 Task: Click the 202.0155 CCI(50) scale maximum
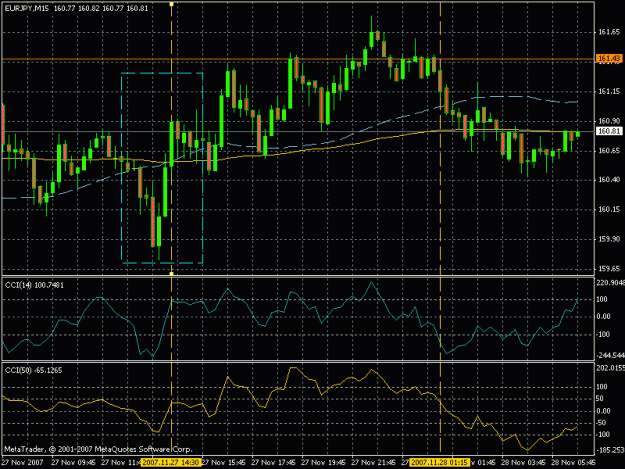pyautogui.click(x=611, y=368)
